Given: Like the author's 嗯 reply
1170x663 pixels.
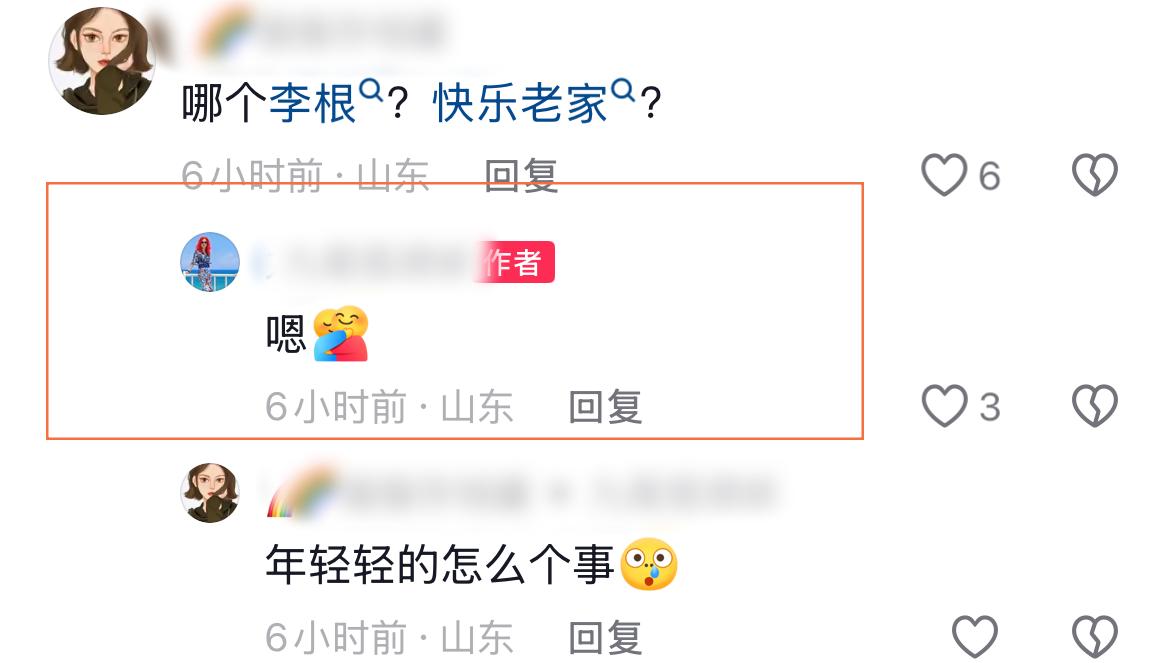Looking at the screenshot, I should [944, 406].
